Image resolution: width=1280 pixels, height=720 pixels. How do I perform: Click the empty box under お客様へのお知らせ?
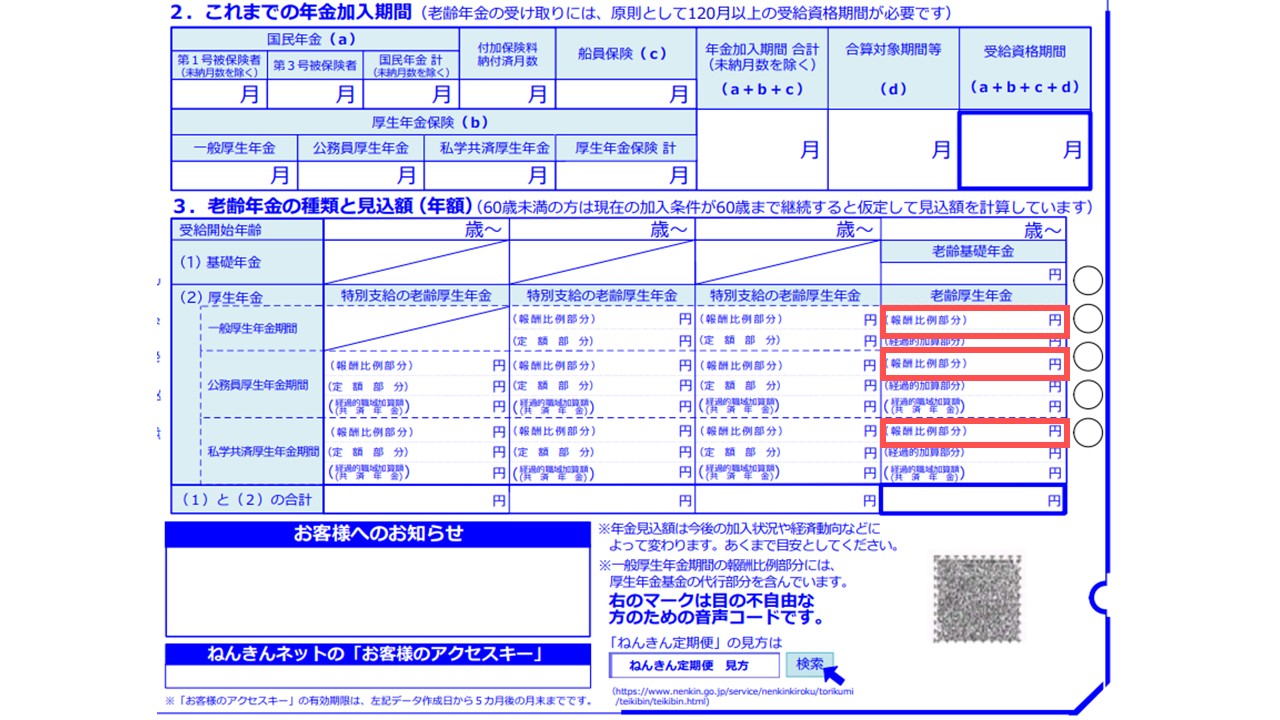click(378, 591)
